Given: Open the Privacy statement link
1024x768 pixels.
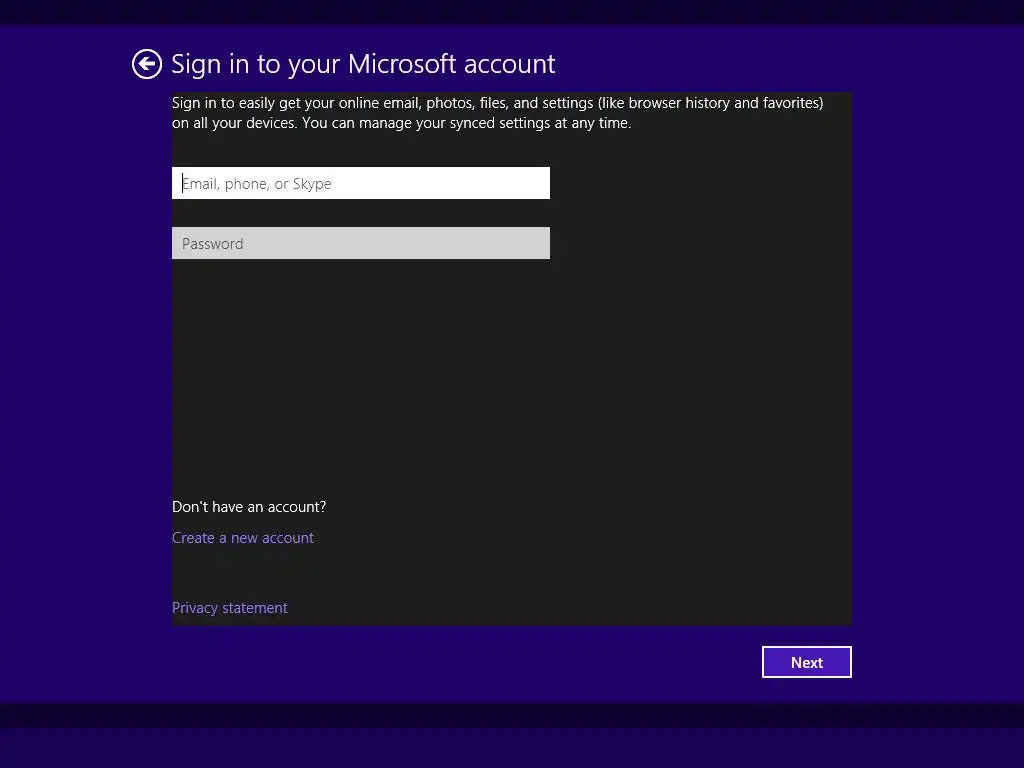Looking at the screenshot, I should (229, 607).
